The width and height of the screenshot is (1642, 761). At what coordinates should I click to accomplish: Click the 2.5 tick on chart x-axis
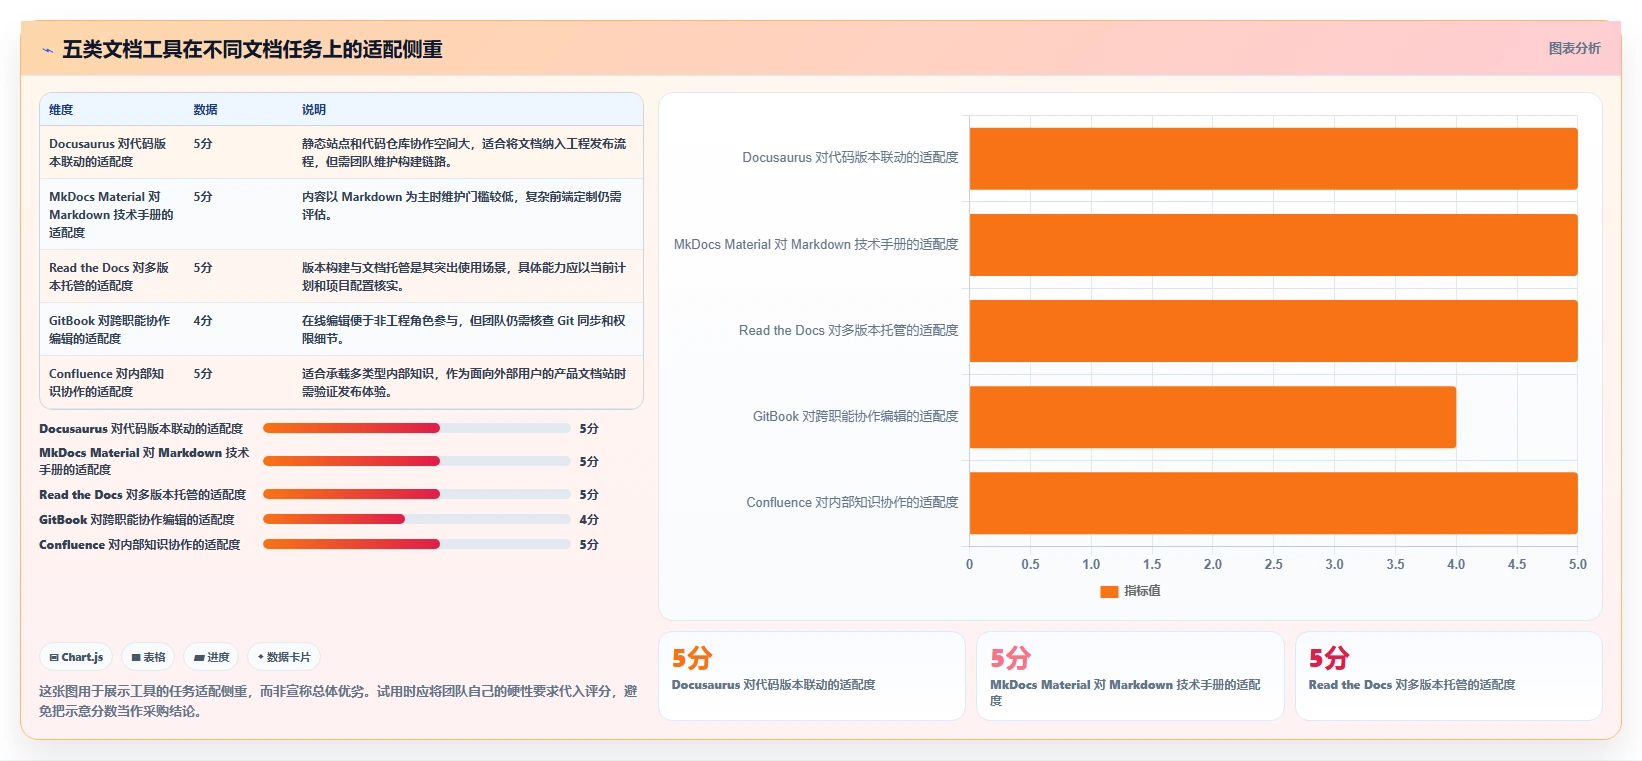coord(1273,564)
